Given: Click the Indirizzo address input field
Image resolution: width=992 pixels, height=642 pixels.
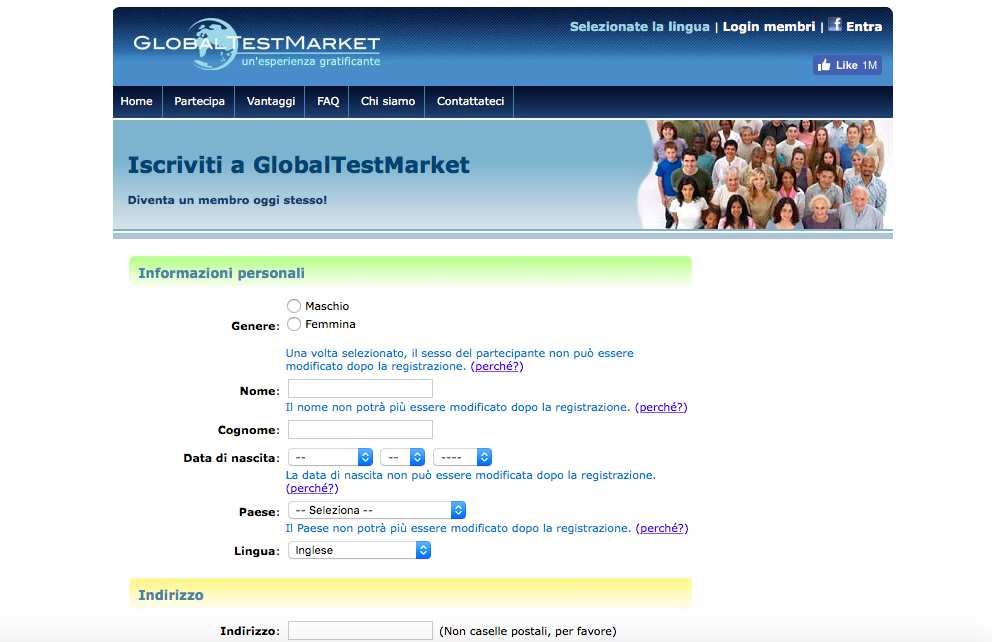Looking at the screenshot, I should point(360,631).
